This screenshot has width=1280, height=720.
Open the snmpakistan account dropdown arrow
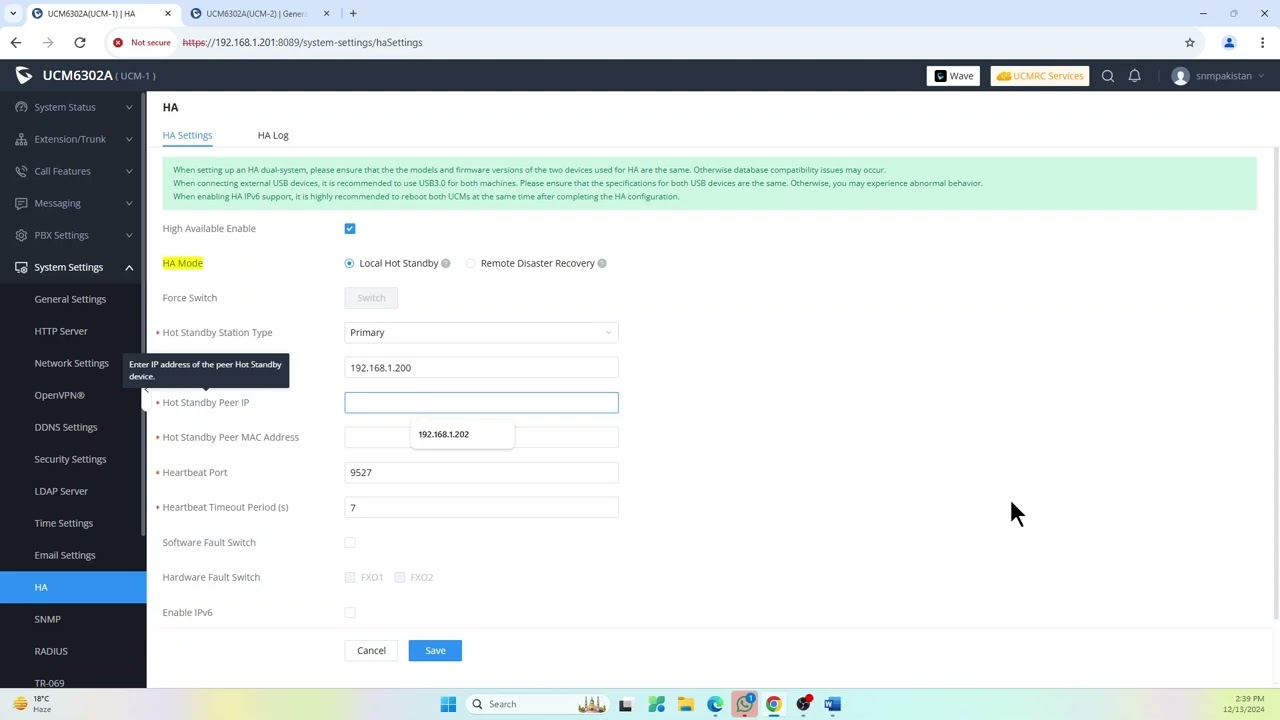click(x=1262, y=76)
